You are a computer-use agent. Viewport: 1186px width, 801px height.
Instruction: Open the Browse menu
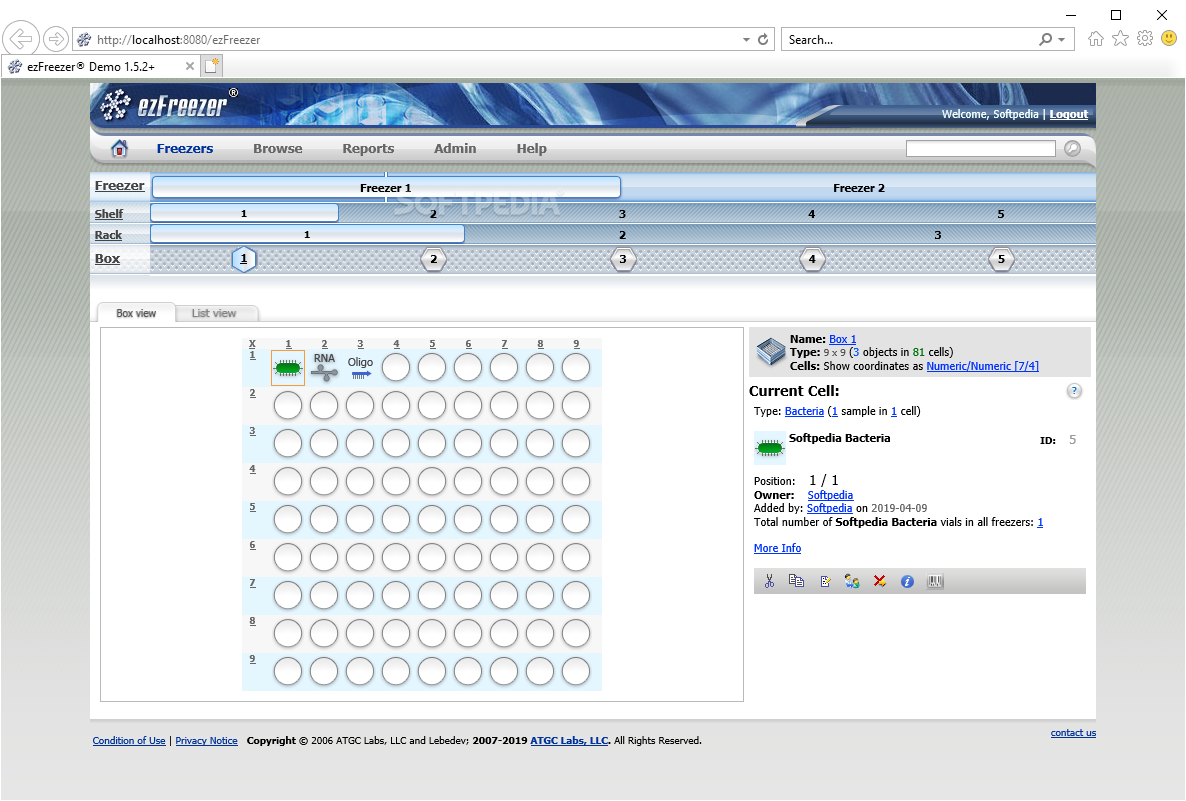tap(278, 148)
